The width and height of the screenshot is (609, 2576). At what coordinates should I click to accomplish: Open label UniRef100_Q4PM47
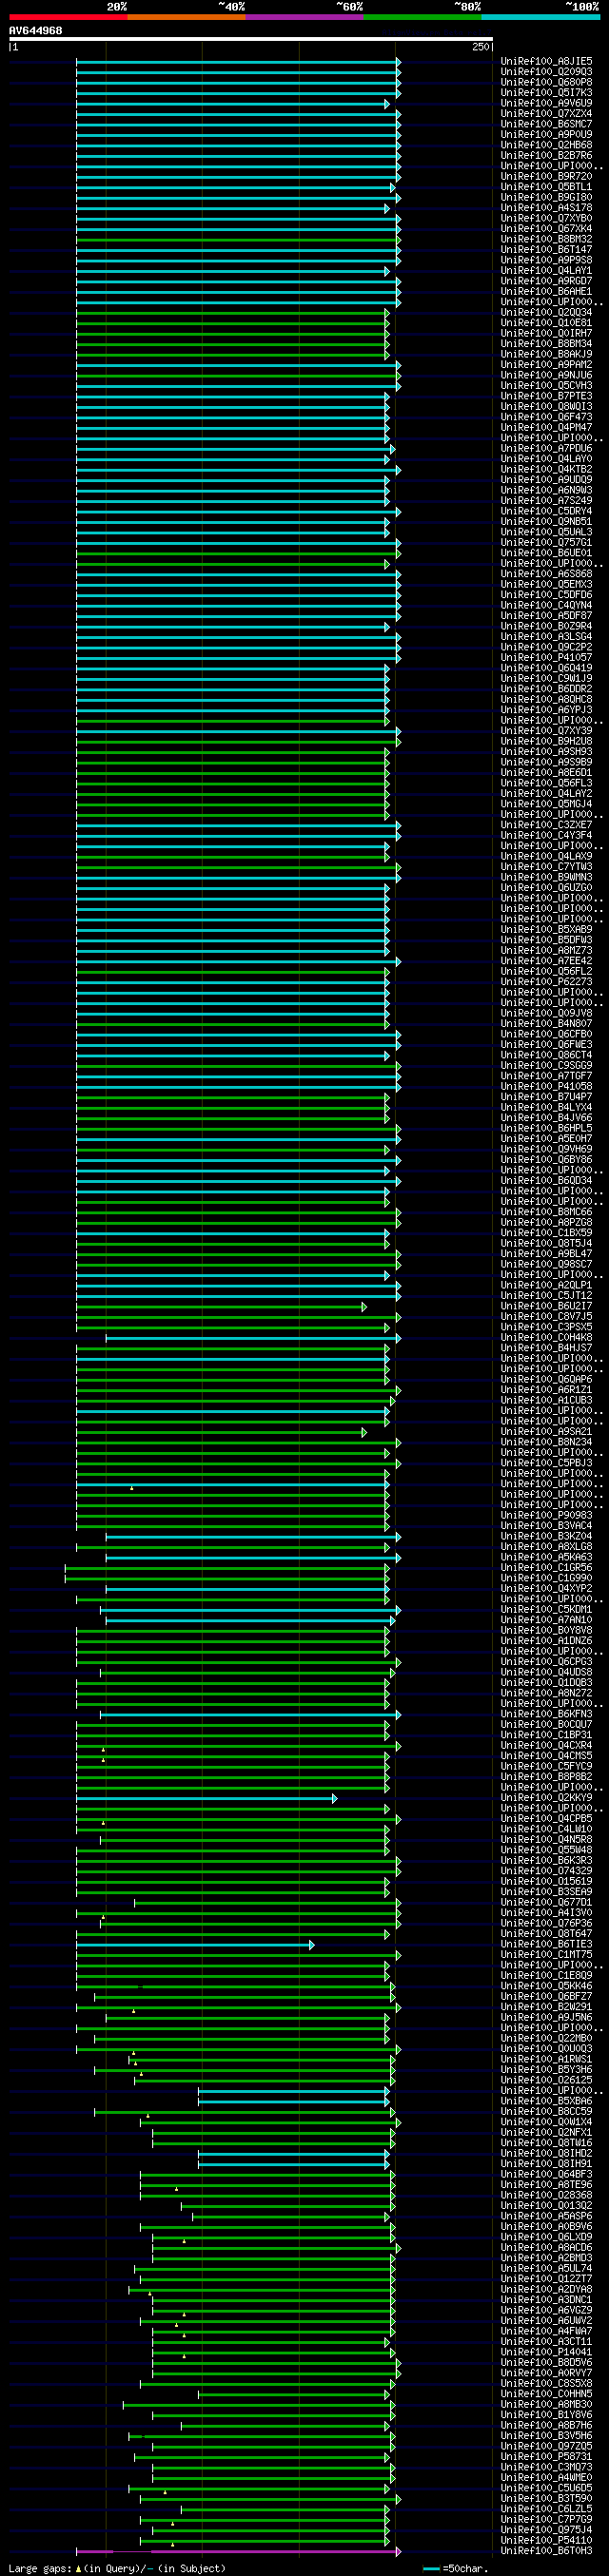[x=546, y=428]
